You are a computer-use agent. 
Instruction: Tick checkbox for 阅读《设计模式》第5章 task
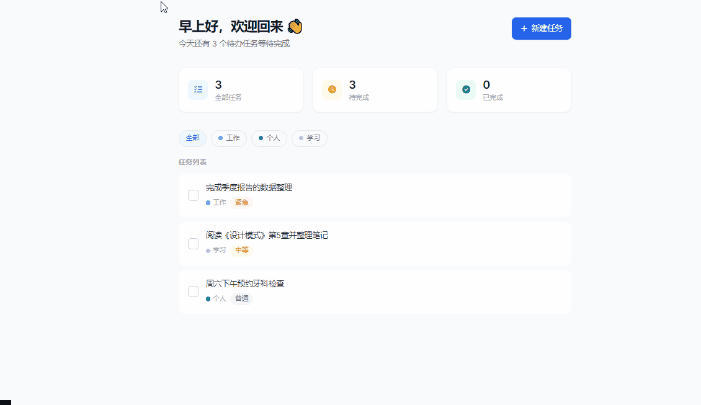click(193, 244)
